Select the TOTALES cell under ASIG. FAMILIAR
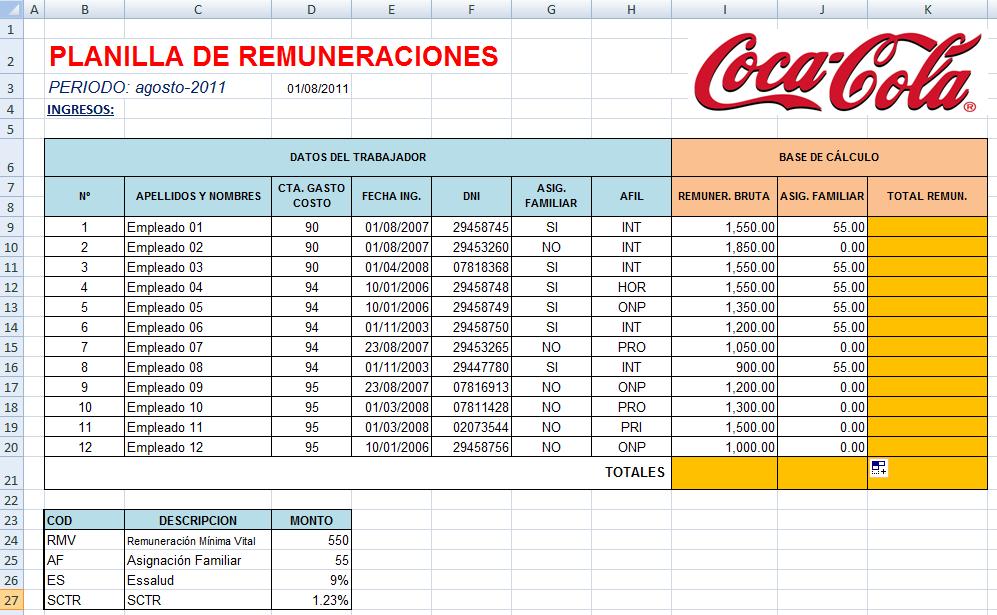The width and height of the screenshot is (997, 615). [x=822, y=473]
